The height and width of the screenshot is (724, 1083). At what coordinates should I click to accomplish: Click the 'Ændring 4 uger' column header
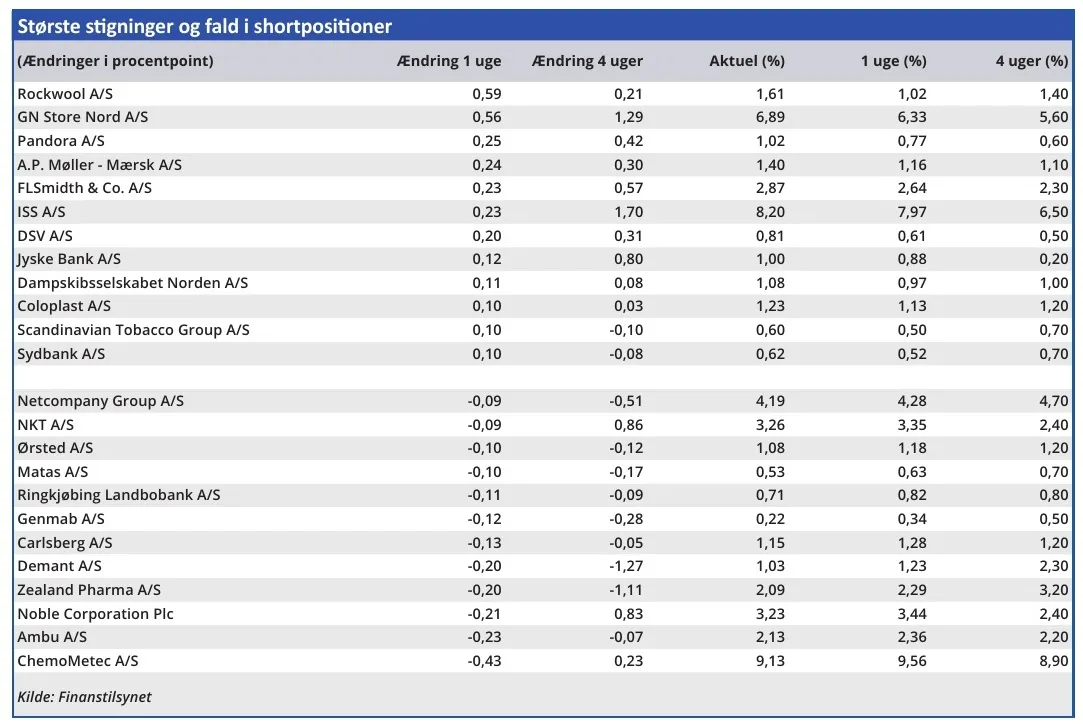(x=587, y=61)
